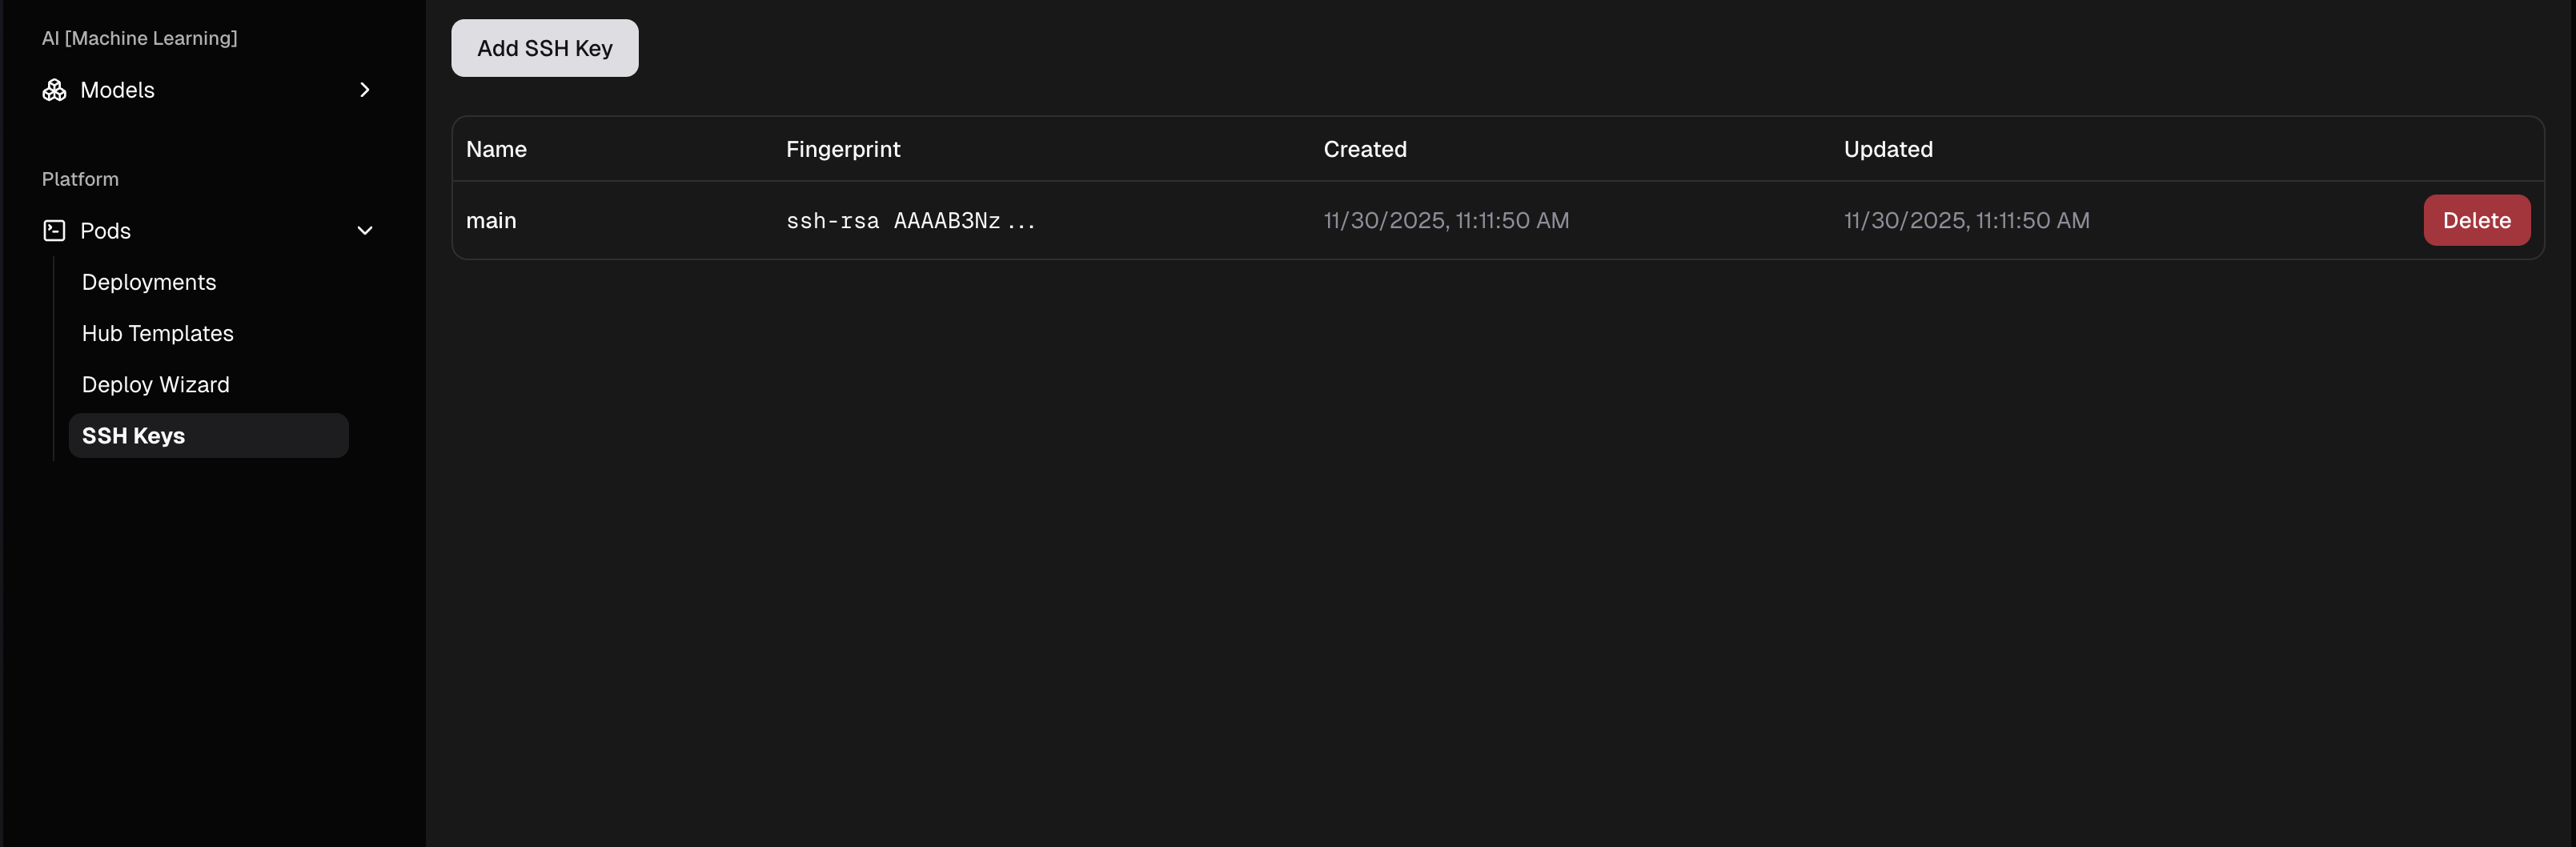2576x847 pixels.
Task: Click the Models icon in the sidebar
Action: (x=54, y=90)
